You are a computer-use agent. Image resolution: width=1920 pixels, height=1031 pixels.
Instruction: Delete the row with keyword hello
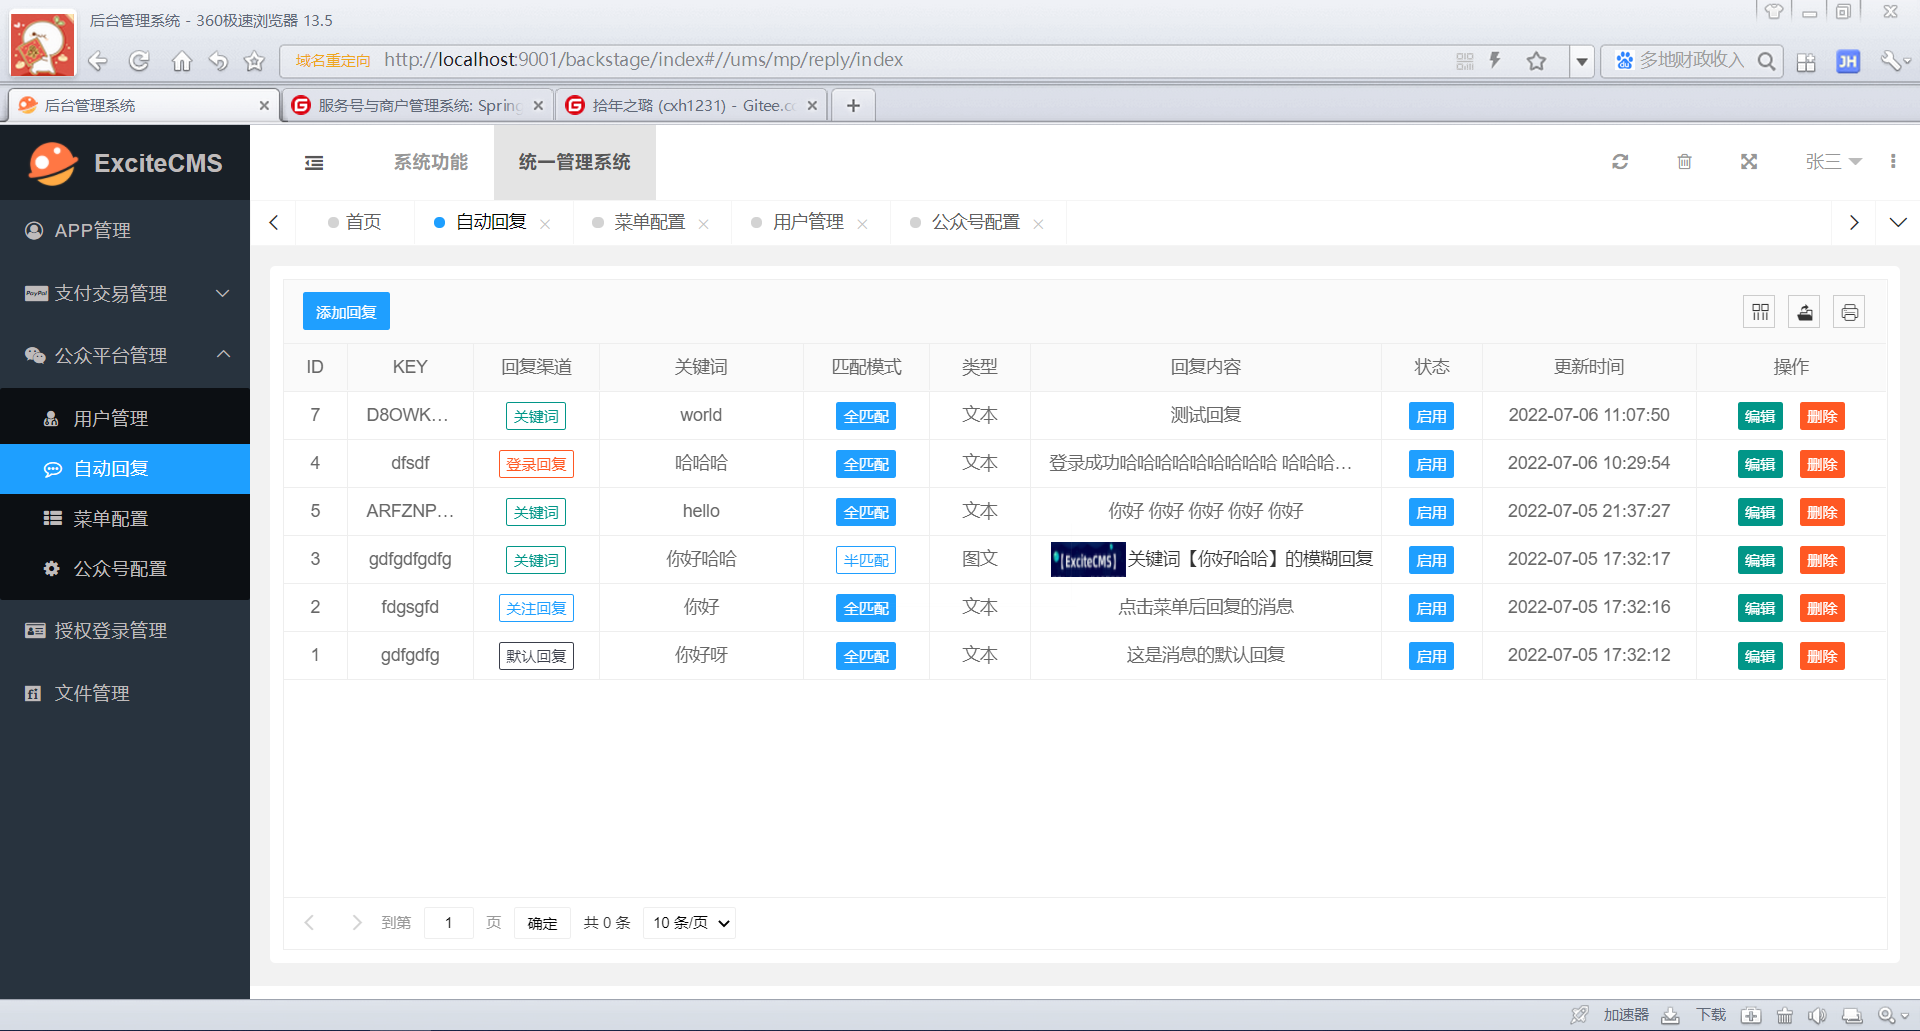1822,512
